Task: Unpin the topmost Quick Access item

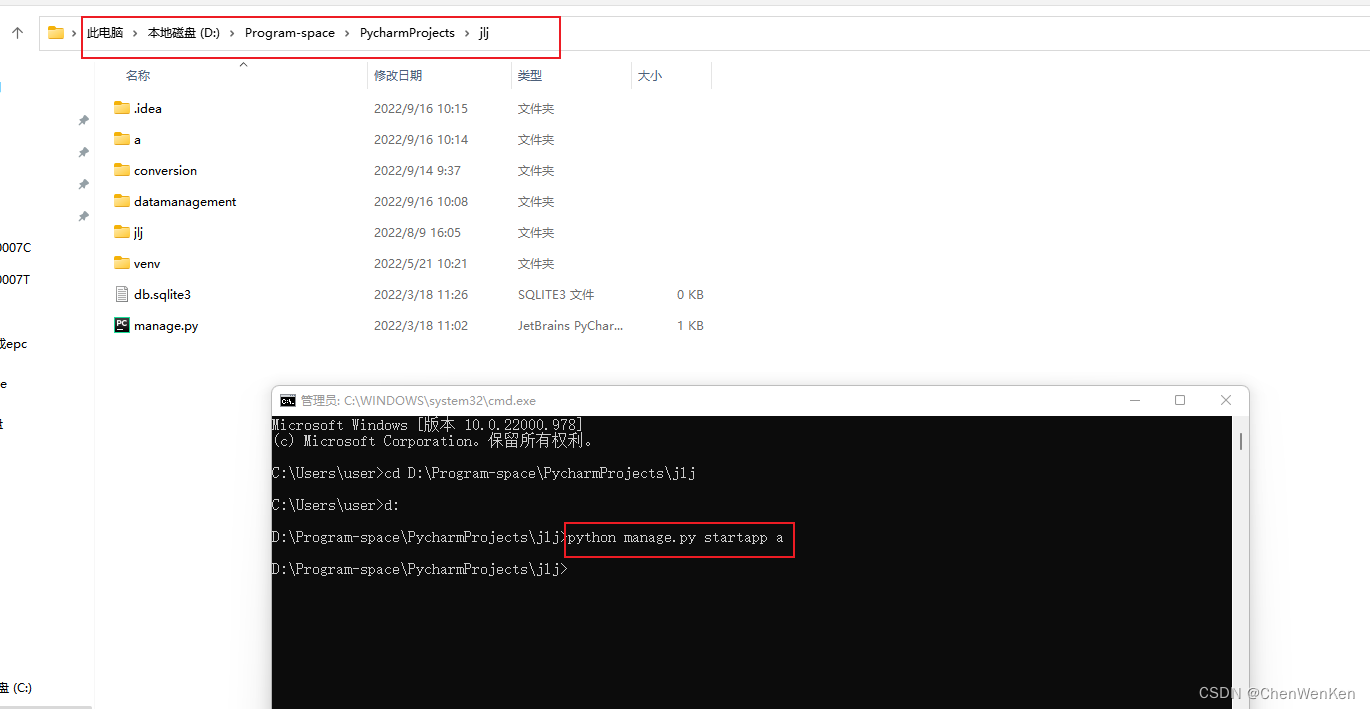Action: pos(83,120)
